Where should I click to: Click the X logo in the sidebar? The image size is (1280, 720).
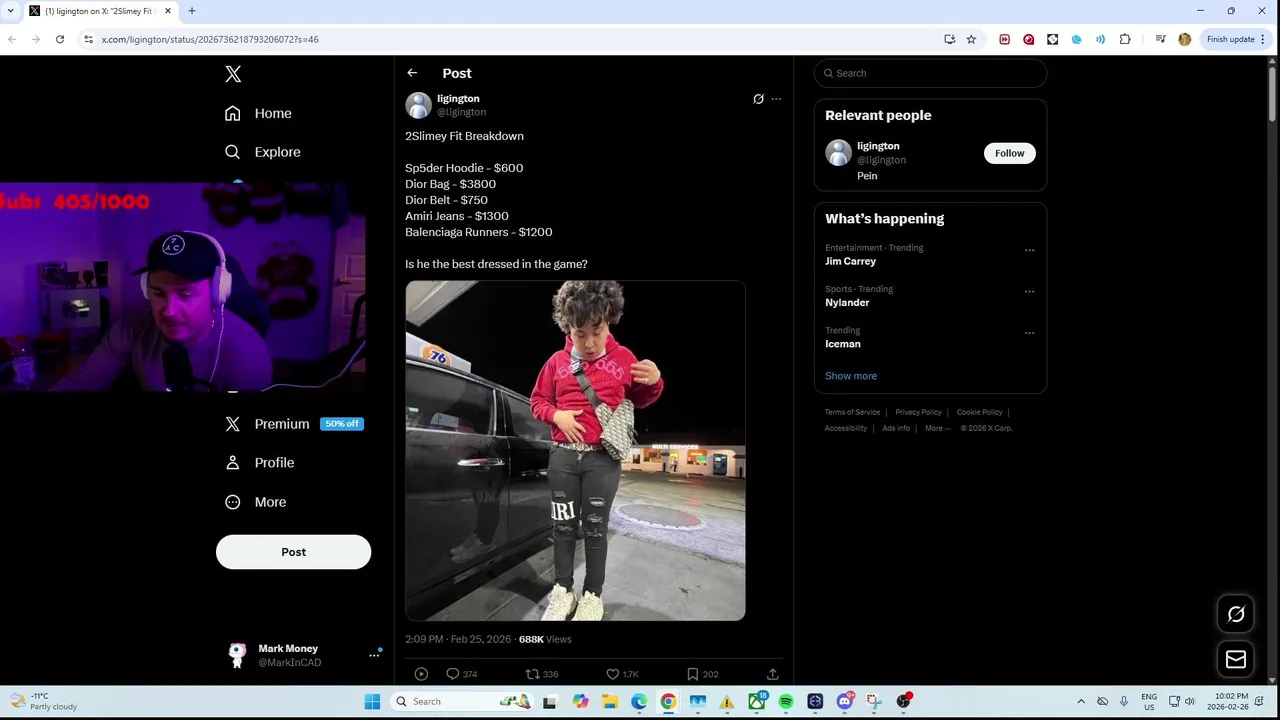(x=233, y=74)
